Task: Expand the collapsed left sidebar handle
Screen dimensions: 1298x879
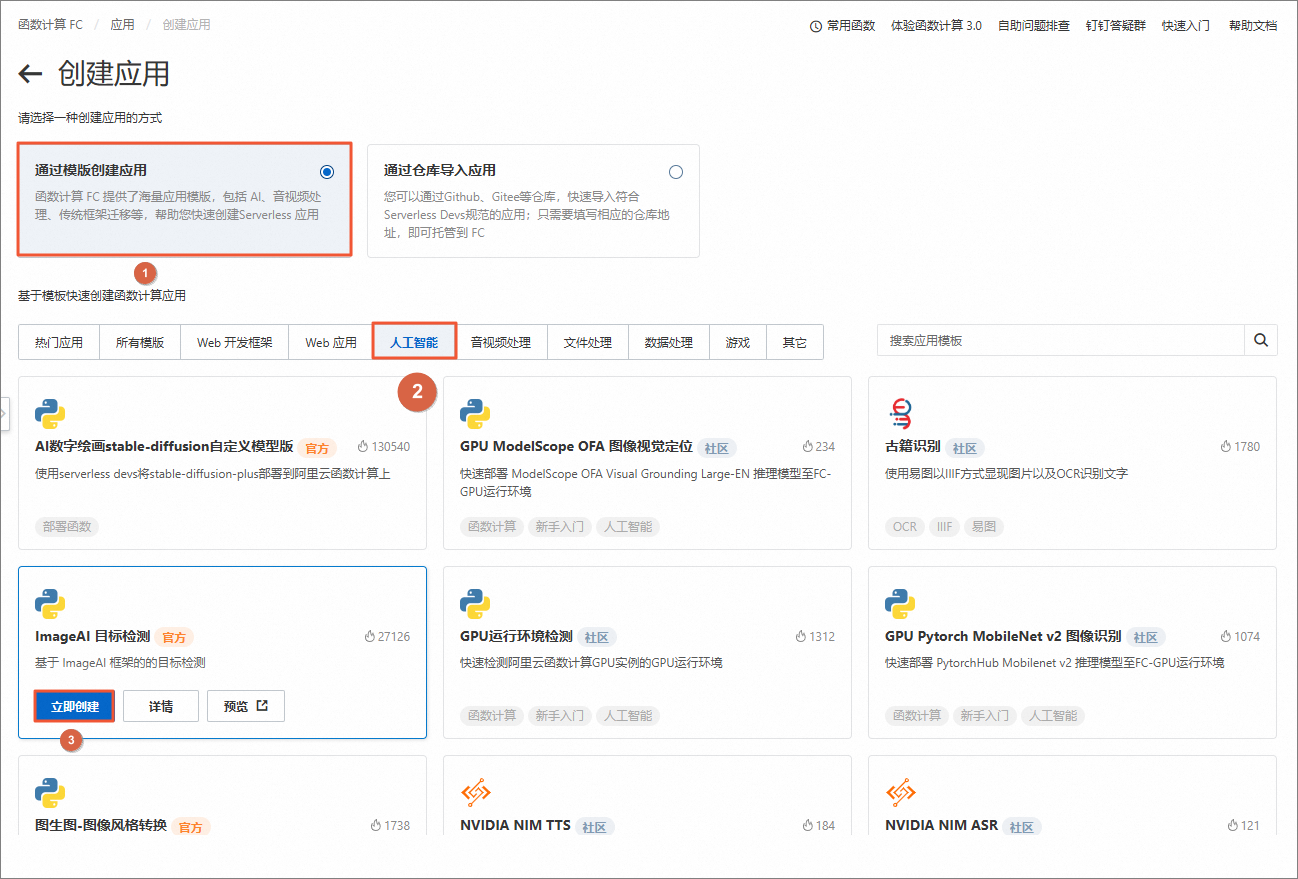Action: pyautogui.click(x=4, y=412)
